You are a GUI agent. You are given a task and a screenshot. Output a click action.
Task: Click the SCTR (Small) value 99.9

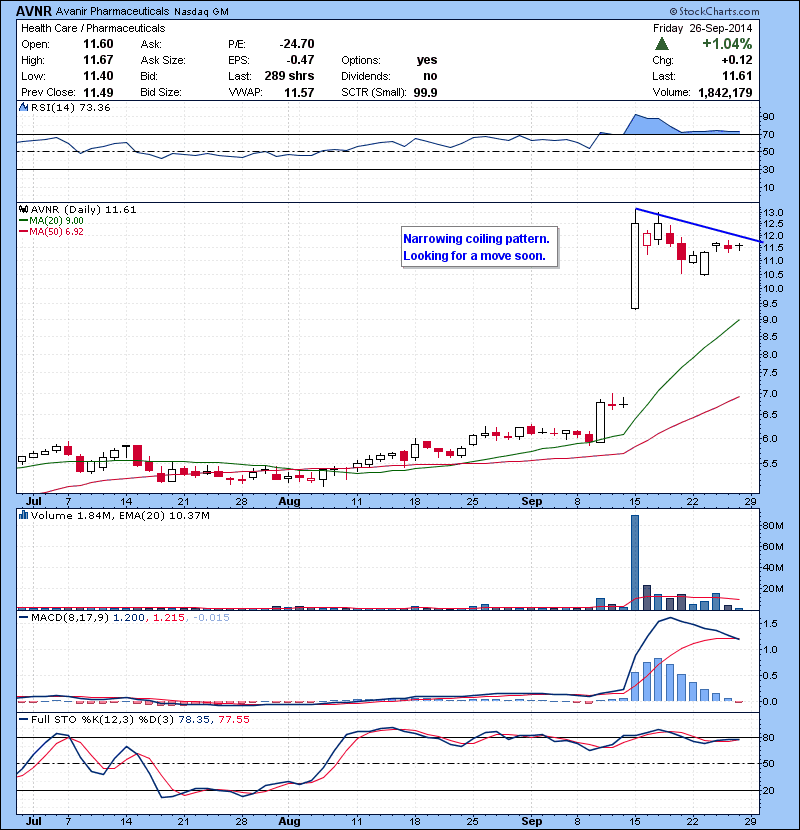425,93
